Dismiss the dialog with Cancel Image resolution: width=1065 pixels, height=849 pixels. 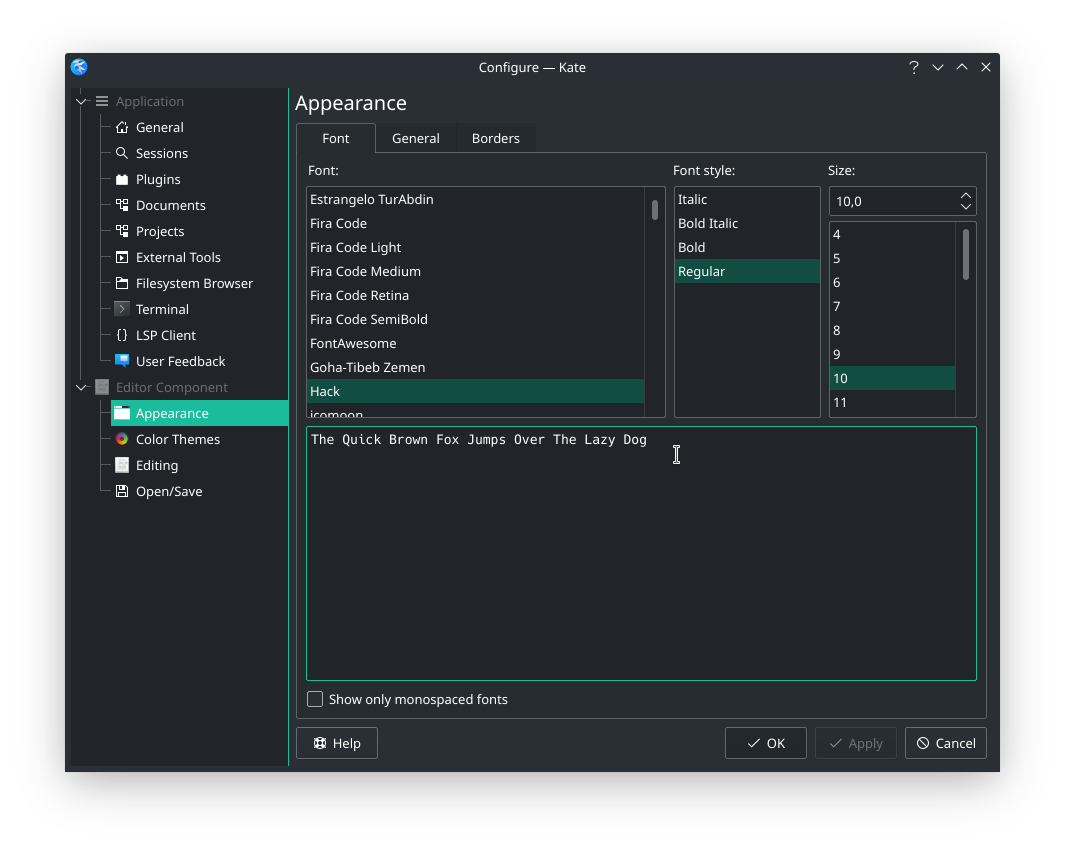pyautogui.click(x=945, y=743)
